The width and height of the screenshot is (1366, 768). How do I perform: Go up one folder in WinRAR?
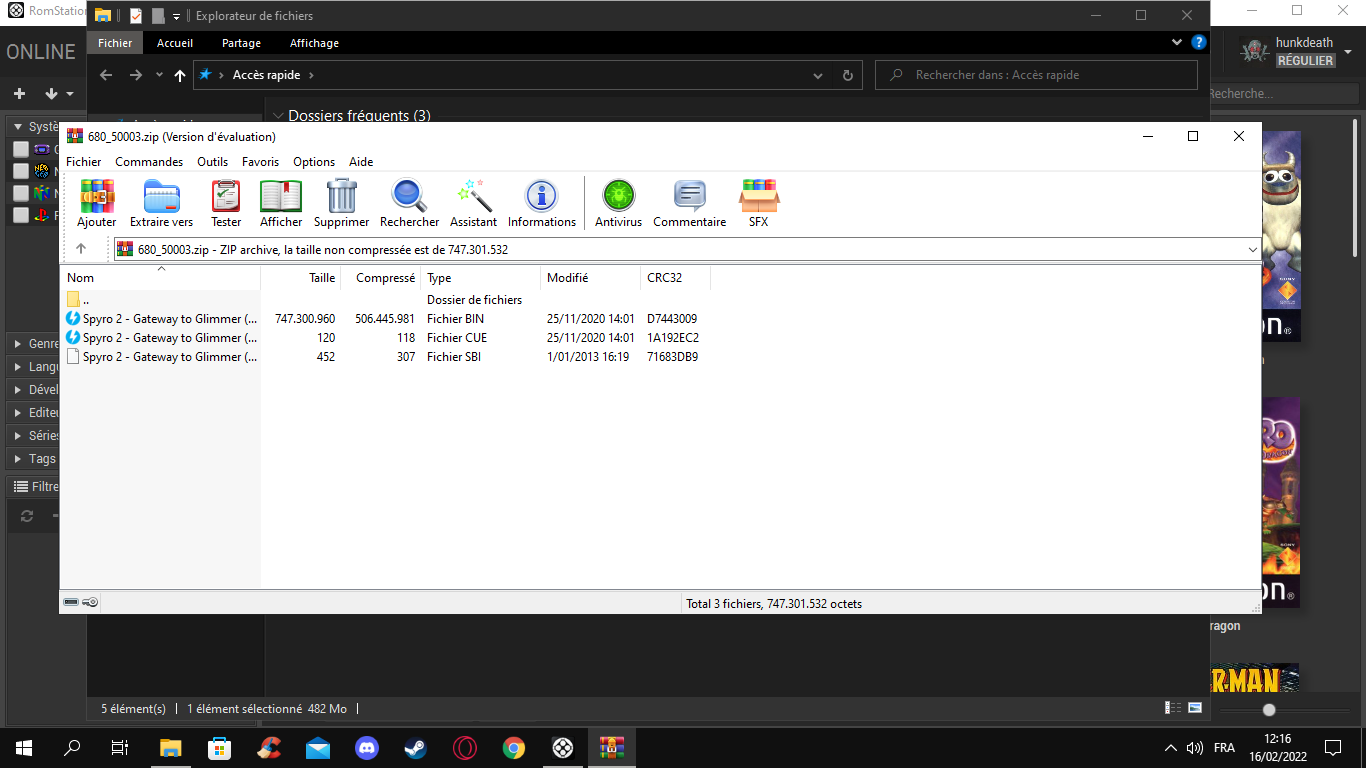(81, 249)
